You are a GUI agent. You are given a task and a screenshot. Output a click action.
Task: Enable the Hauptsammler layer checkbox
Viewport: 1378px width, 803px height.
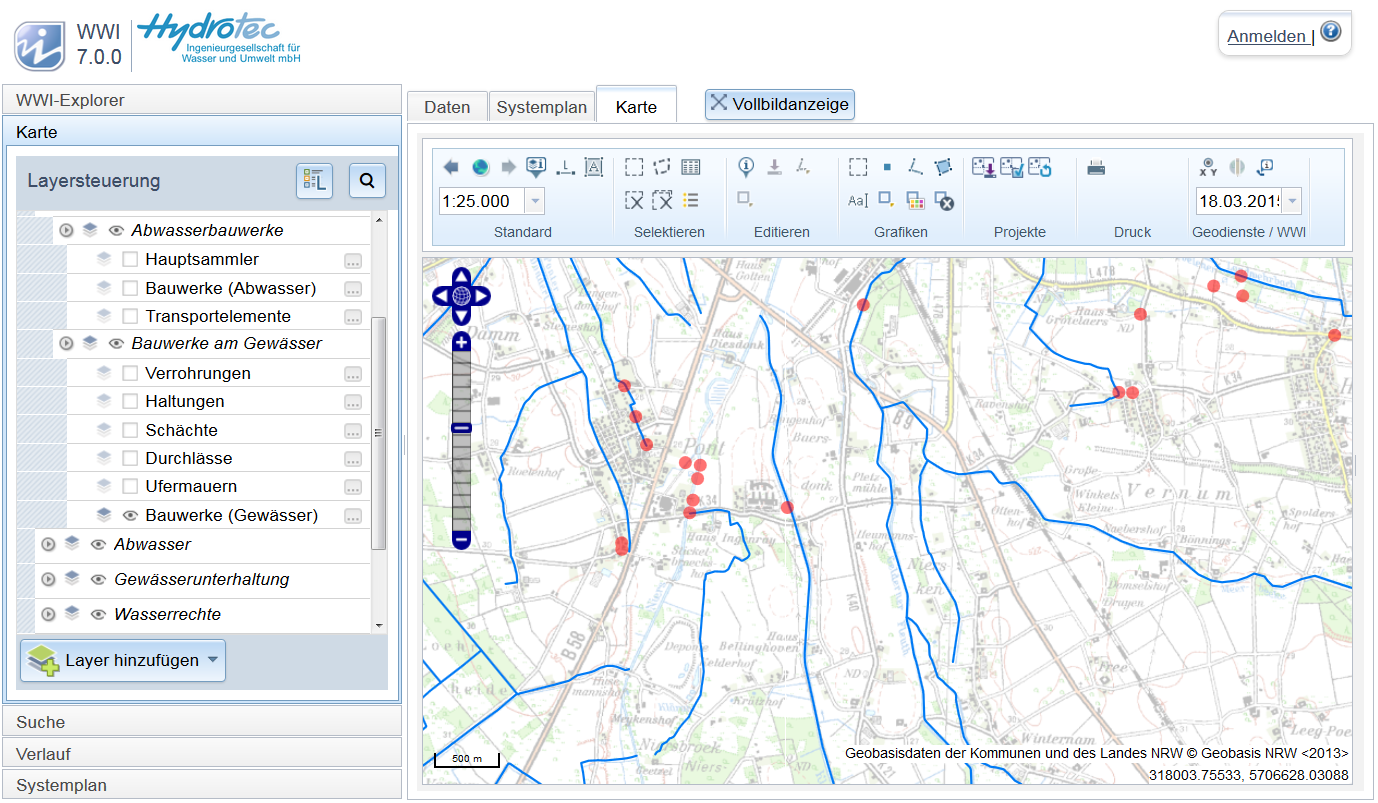(x=130, y=260)
